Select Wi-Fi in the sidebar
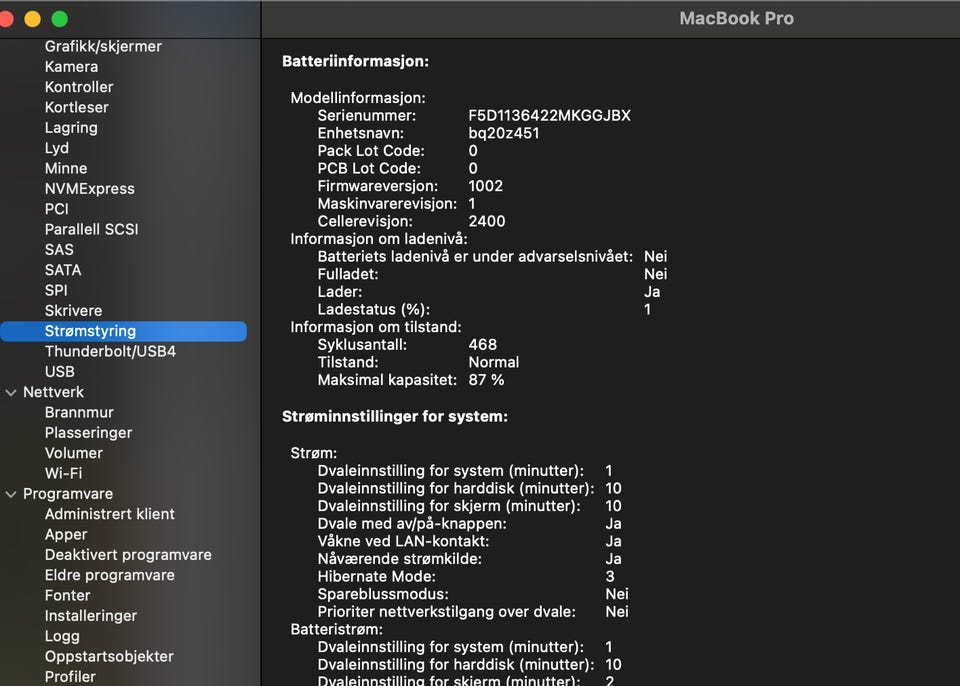This screenshot has width=960, height=686. click(63, 473)
